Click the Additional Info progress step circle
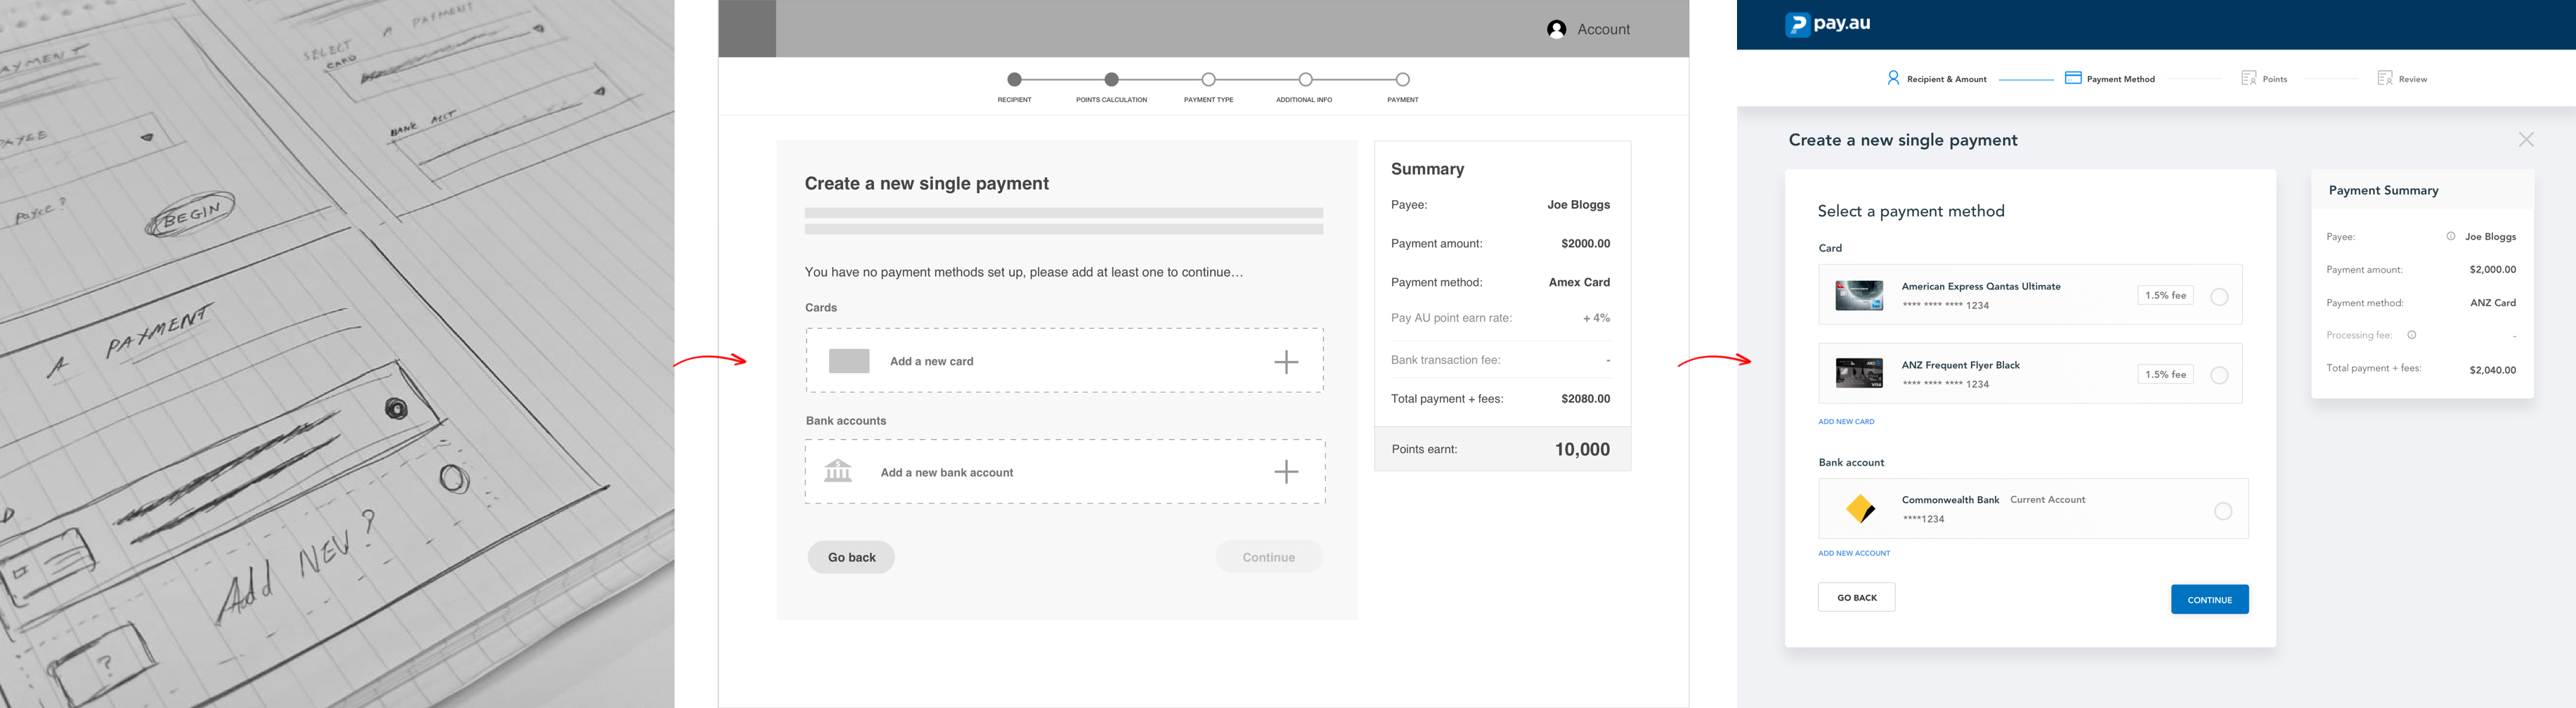Image resolution: width=2576 pixels, height=708 pixels. [x=1305, y=80]
